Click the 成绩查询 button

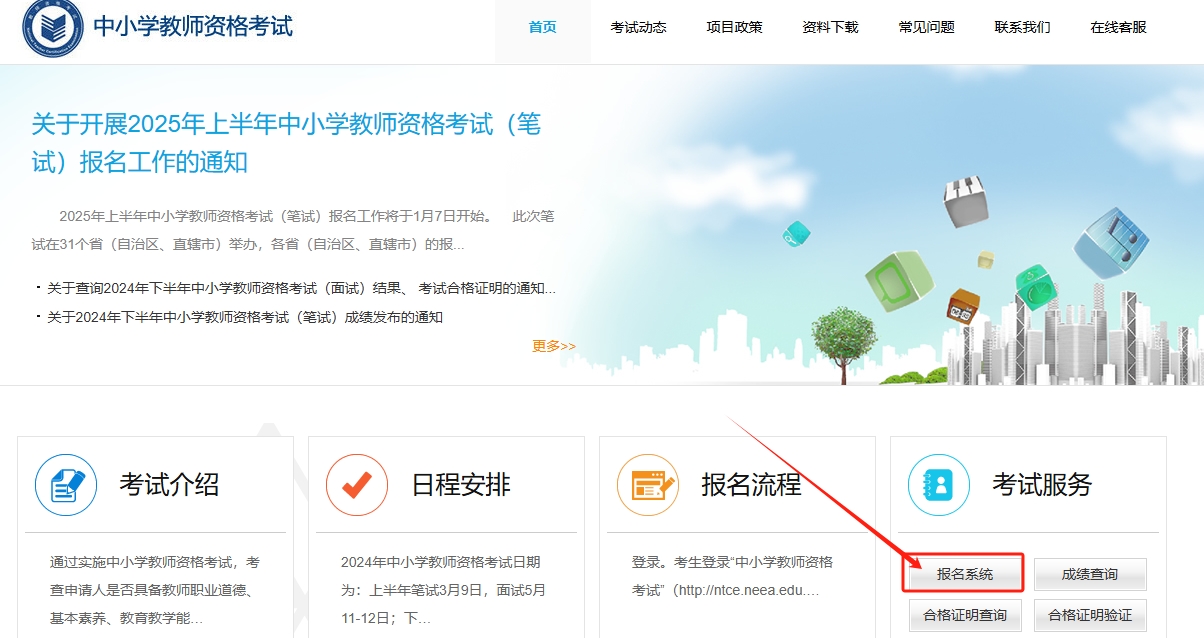click(x=1089, y=574)
